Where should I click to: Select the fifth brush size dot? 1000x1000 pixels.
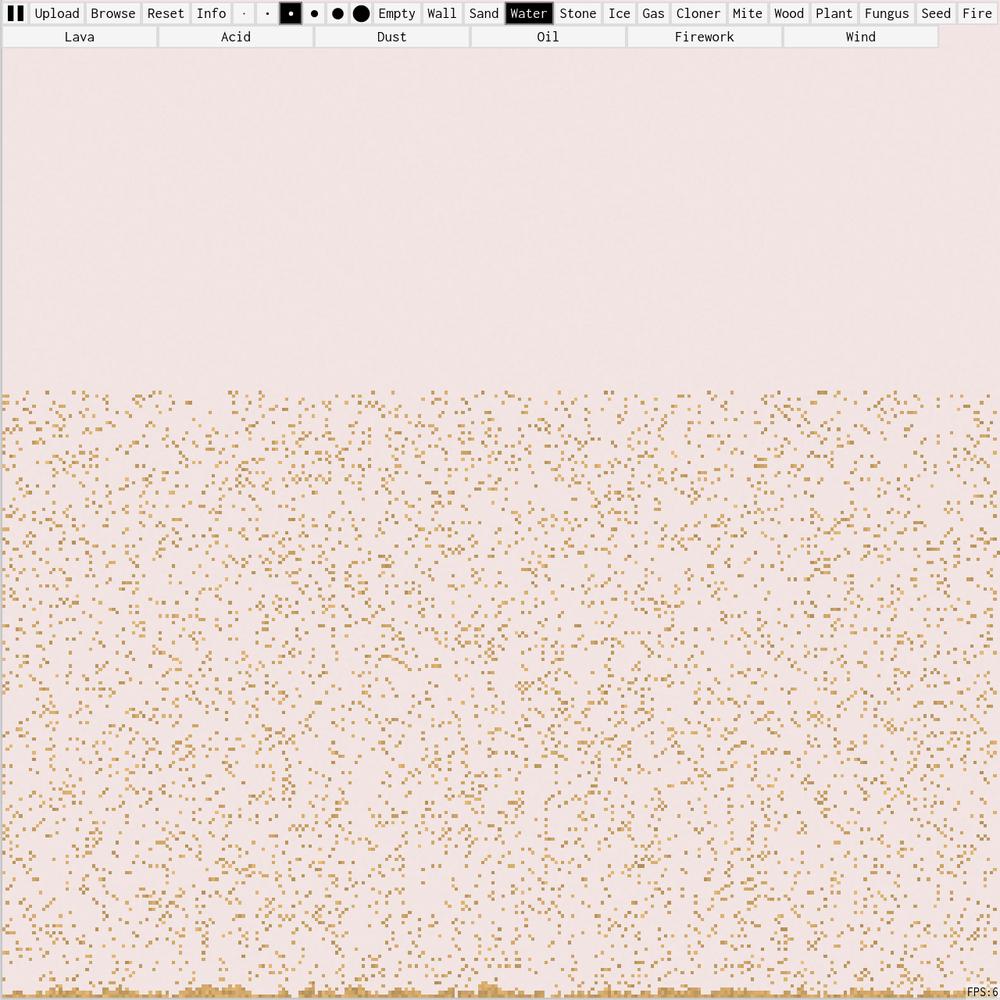point(338,13)
